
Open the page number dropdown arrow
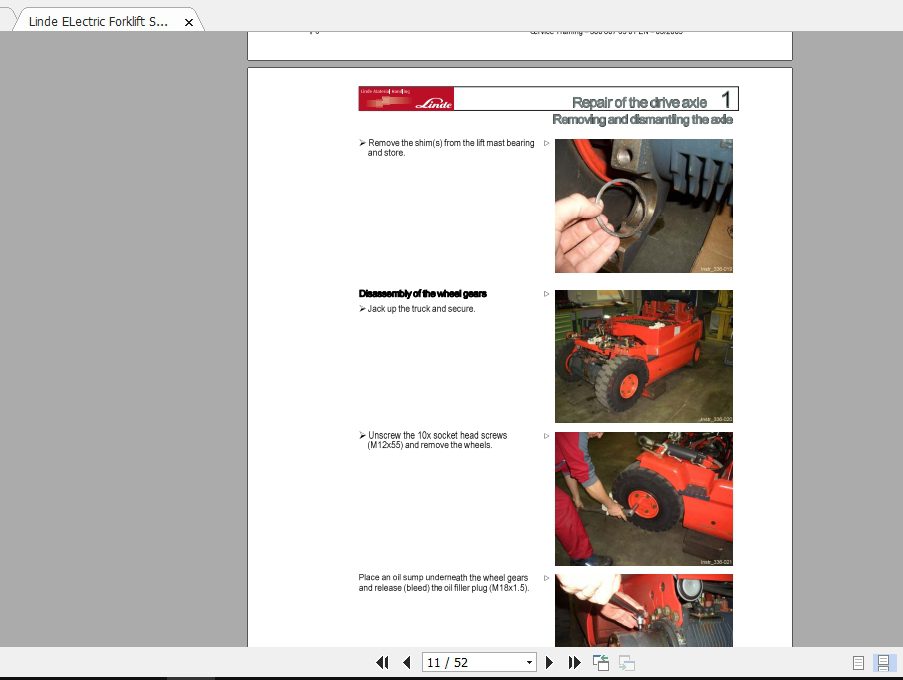(529, 663)
